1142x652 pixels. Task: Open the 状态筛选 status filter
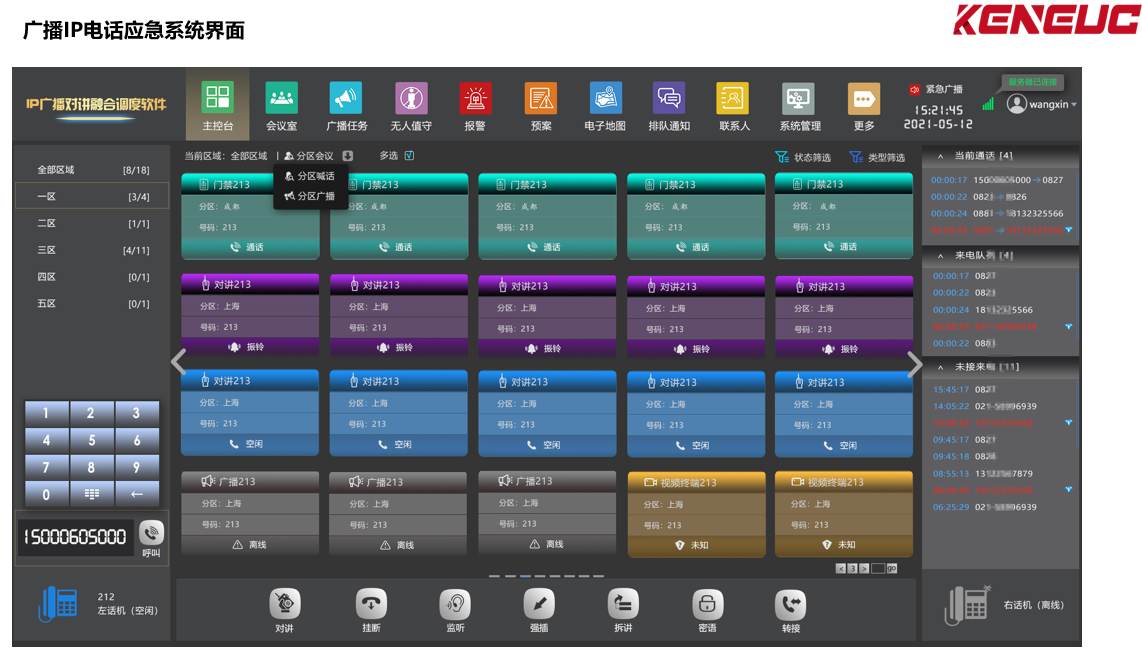tap(803, 157)
